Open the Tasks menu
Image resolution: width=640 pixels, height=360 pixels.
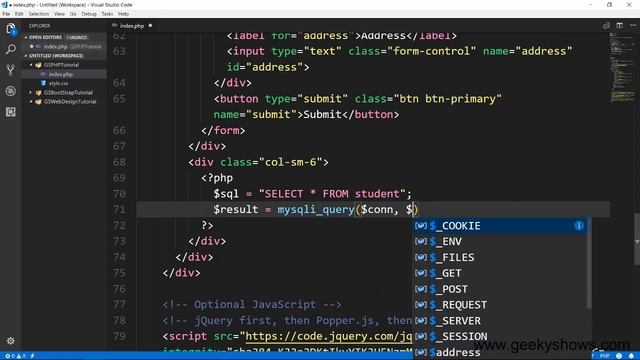pyautogui.click(x=107, y=14)
